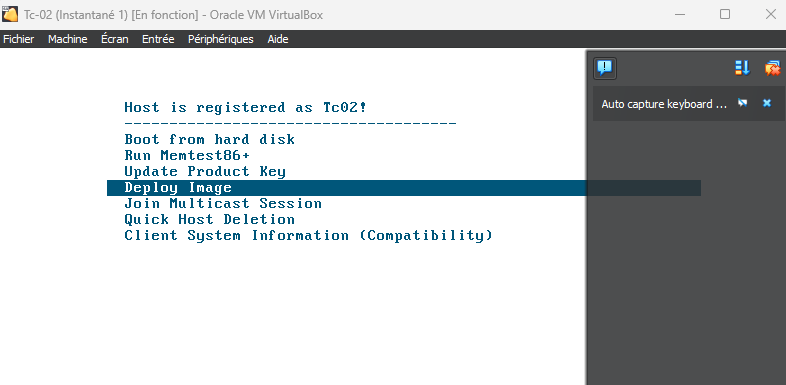This screenshot has width=786, height=385.
Task: Select Update Product Key option
Action: 205,171
